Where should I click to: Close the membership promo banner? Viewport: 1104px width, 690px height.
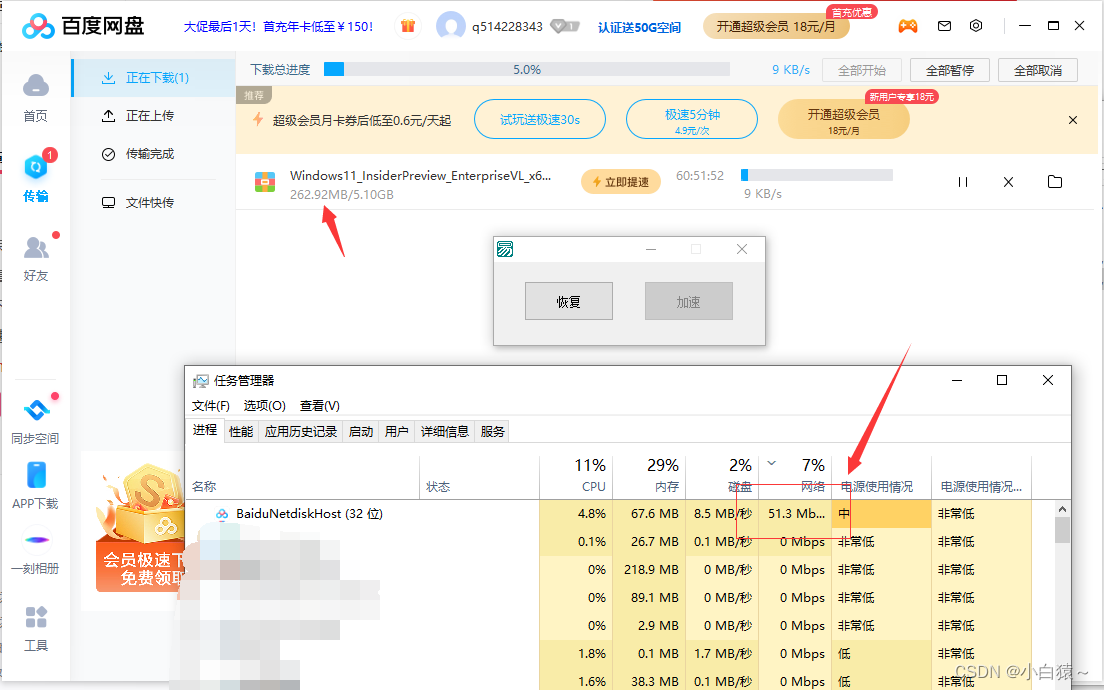1073,120
